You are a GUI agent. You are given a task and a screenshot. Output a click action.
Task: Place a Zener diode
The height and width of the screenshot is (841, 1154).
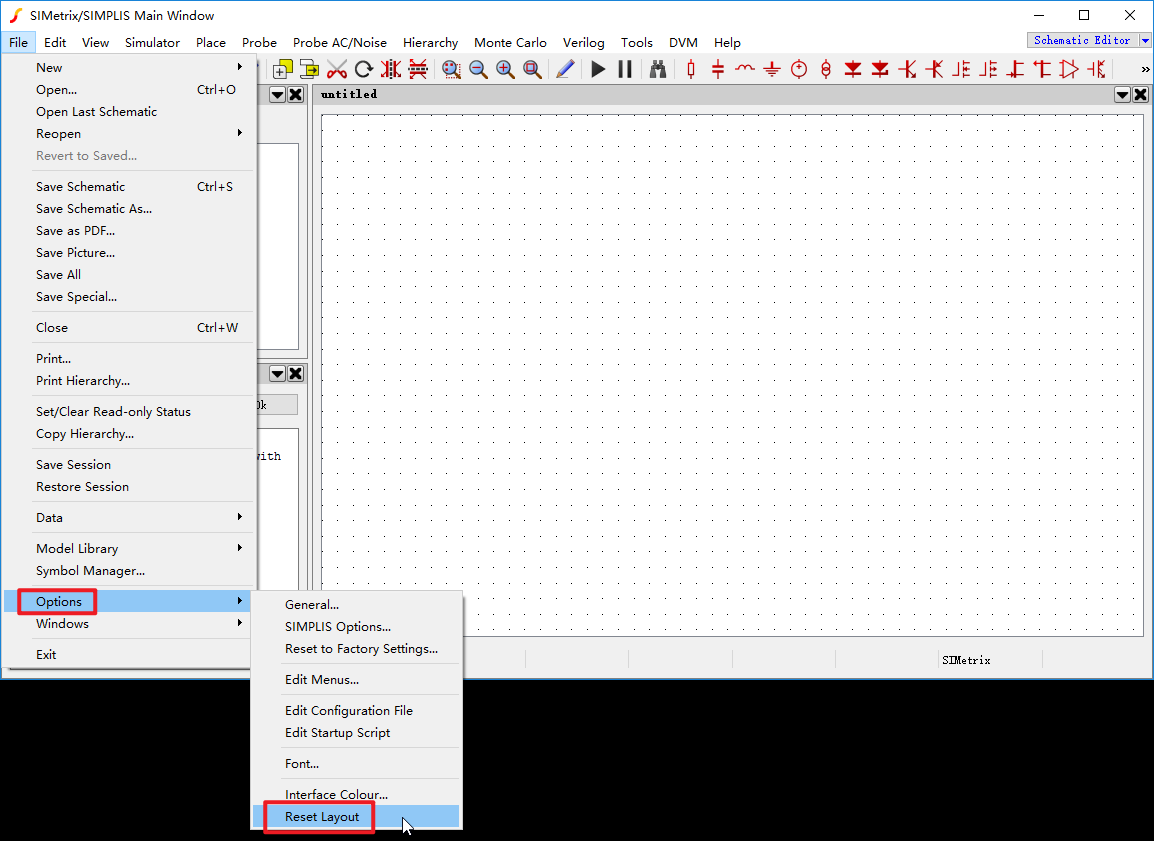coord(879,69)
